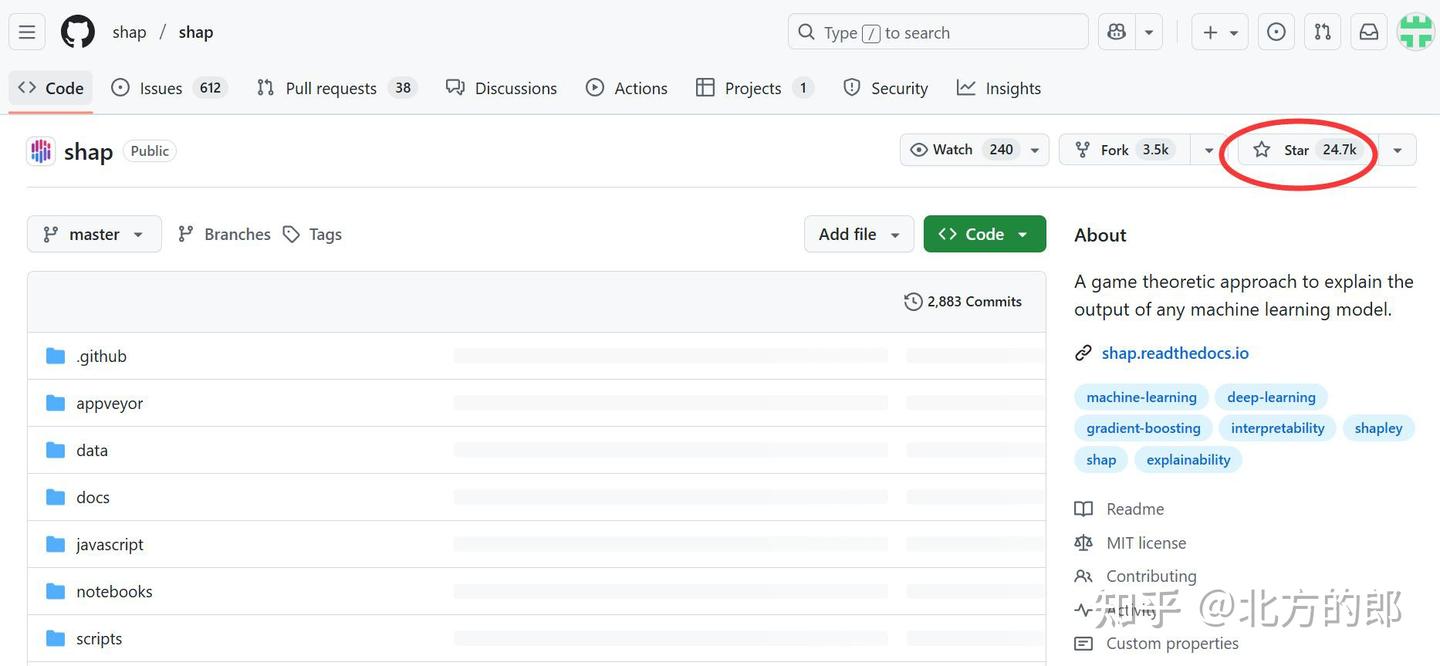
Task: Open the hamburger navigation menu
Action: coord(27,32)
